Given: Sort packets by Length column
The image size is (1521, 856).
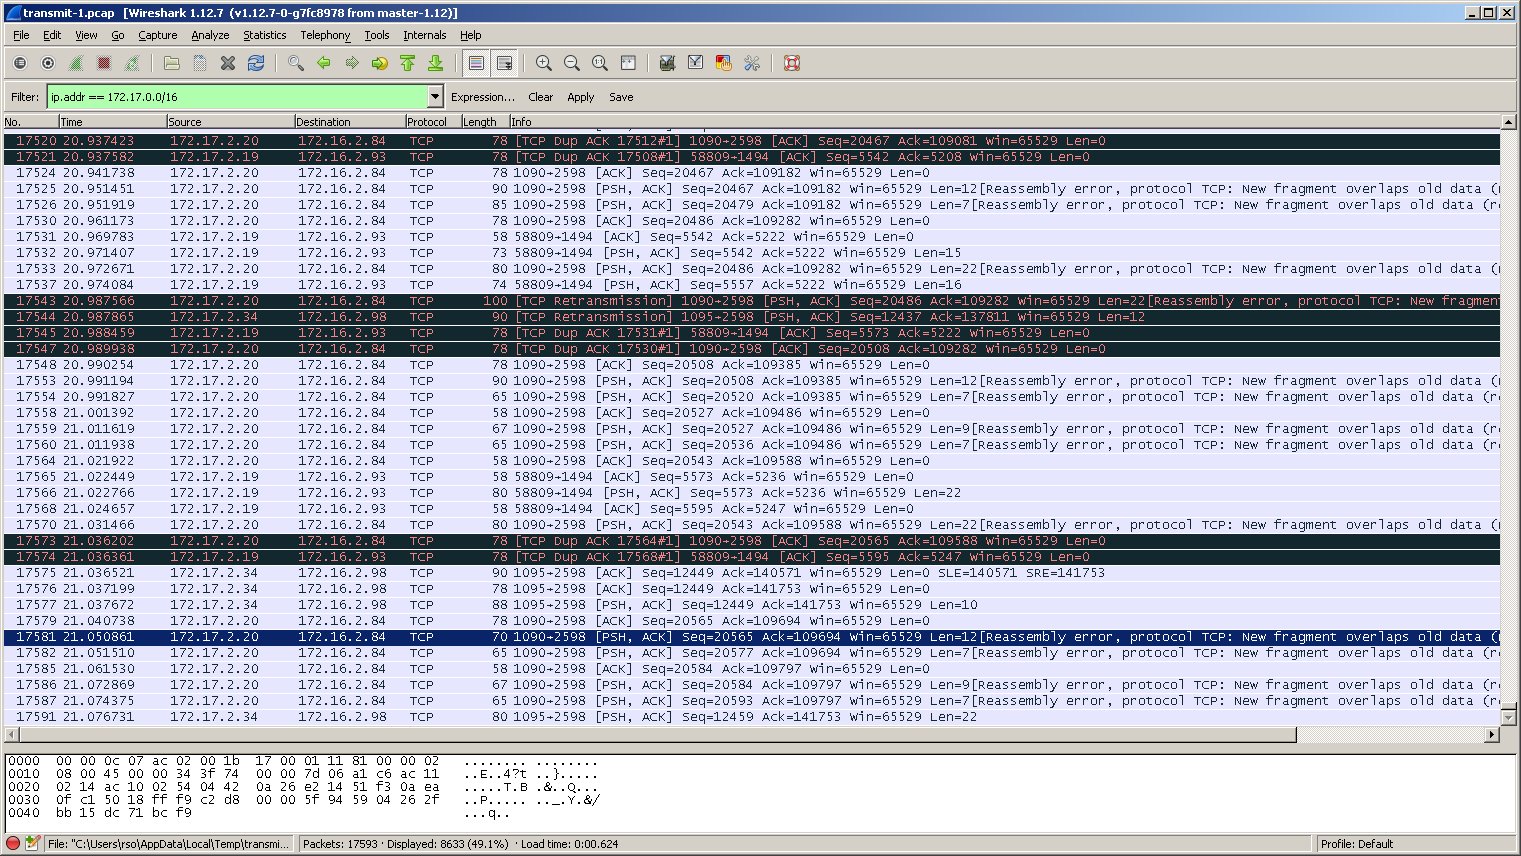Looking at the screenshot, I should click(484, 122).
